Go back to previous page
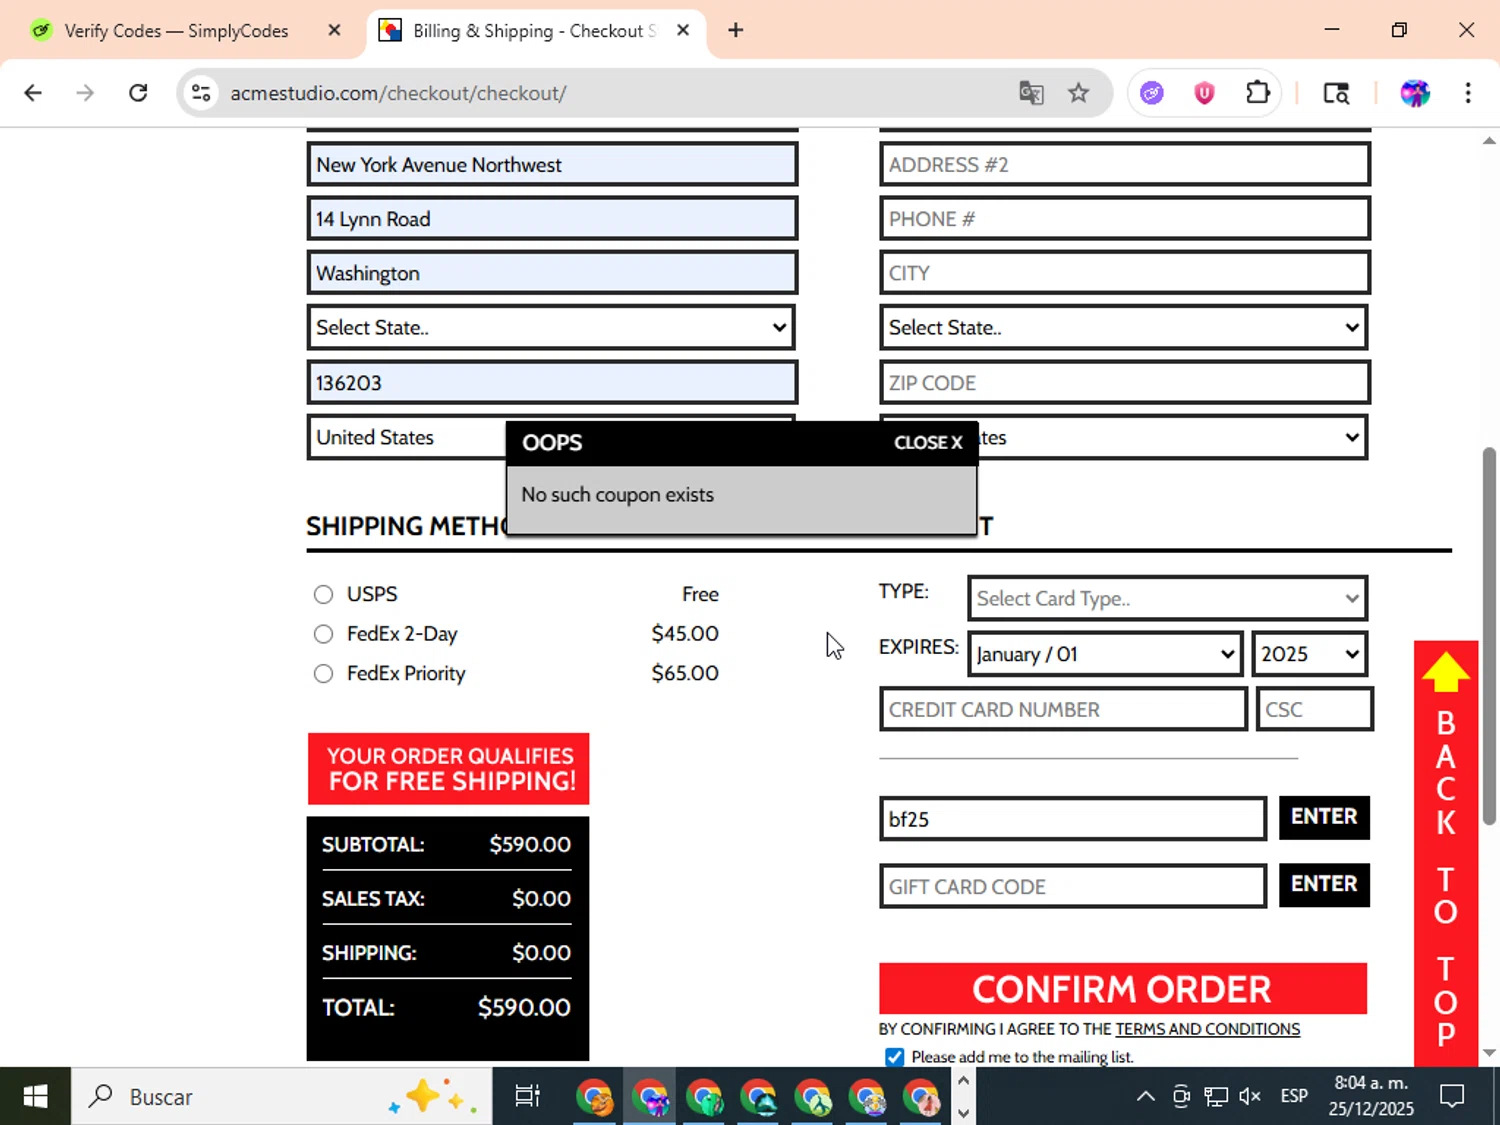Screen dimensions: 1500x1125 (x=33, y=93)
